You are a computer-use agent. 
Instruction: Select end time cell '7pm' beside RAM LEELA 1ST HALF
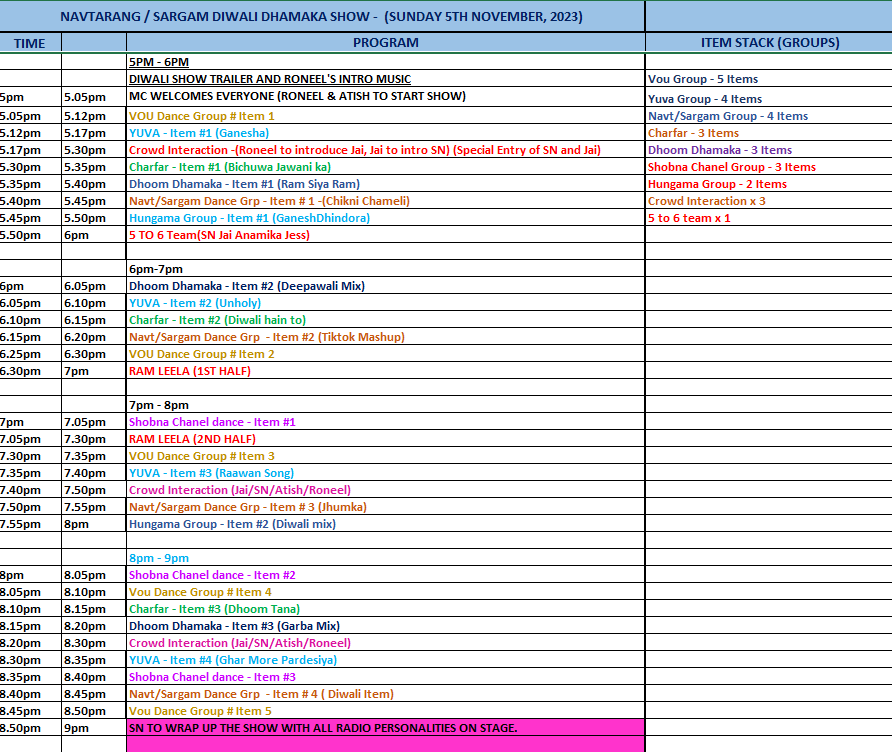94,371
